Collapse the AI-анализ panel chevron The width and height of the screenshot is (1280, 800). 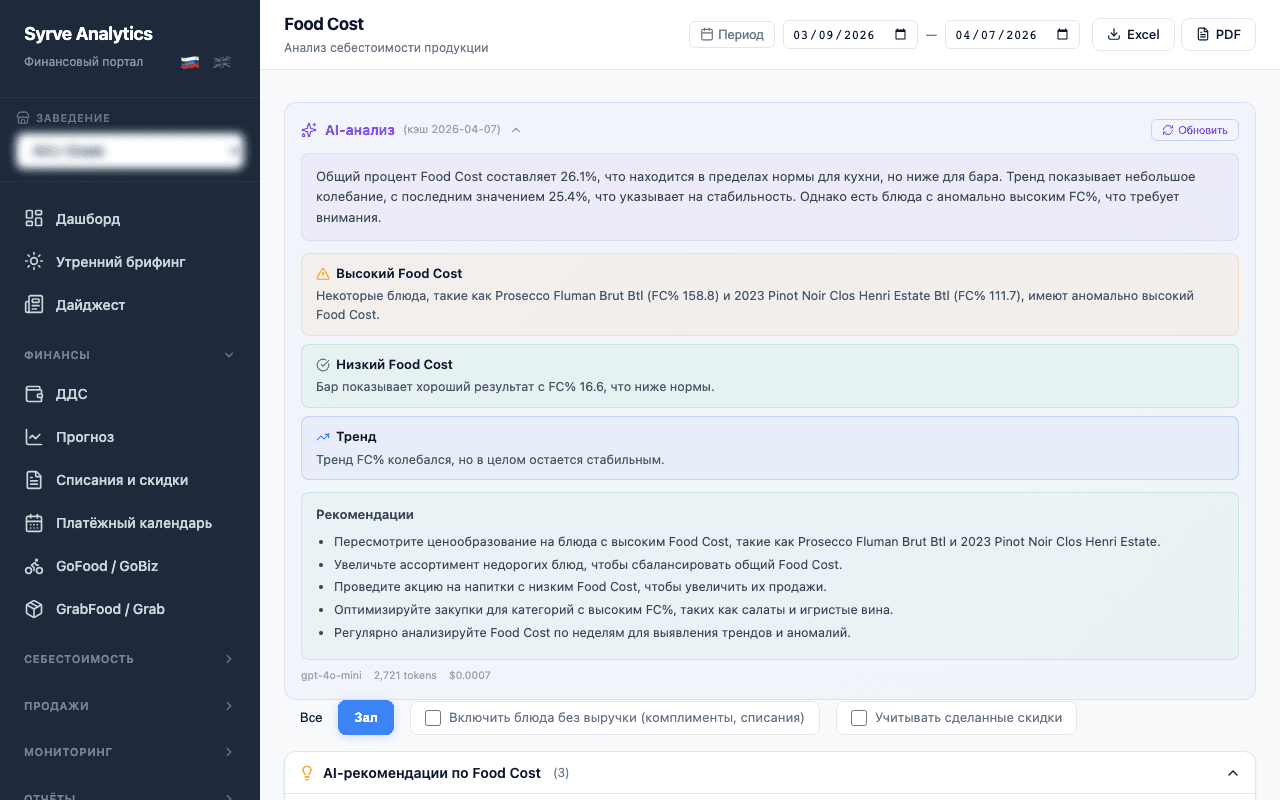(x=516, y=129)
